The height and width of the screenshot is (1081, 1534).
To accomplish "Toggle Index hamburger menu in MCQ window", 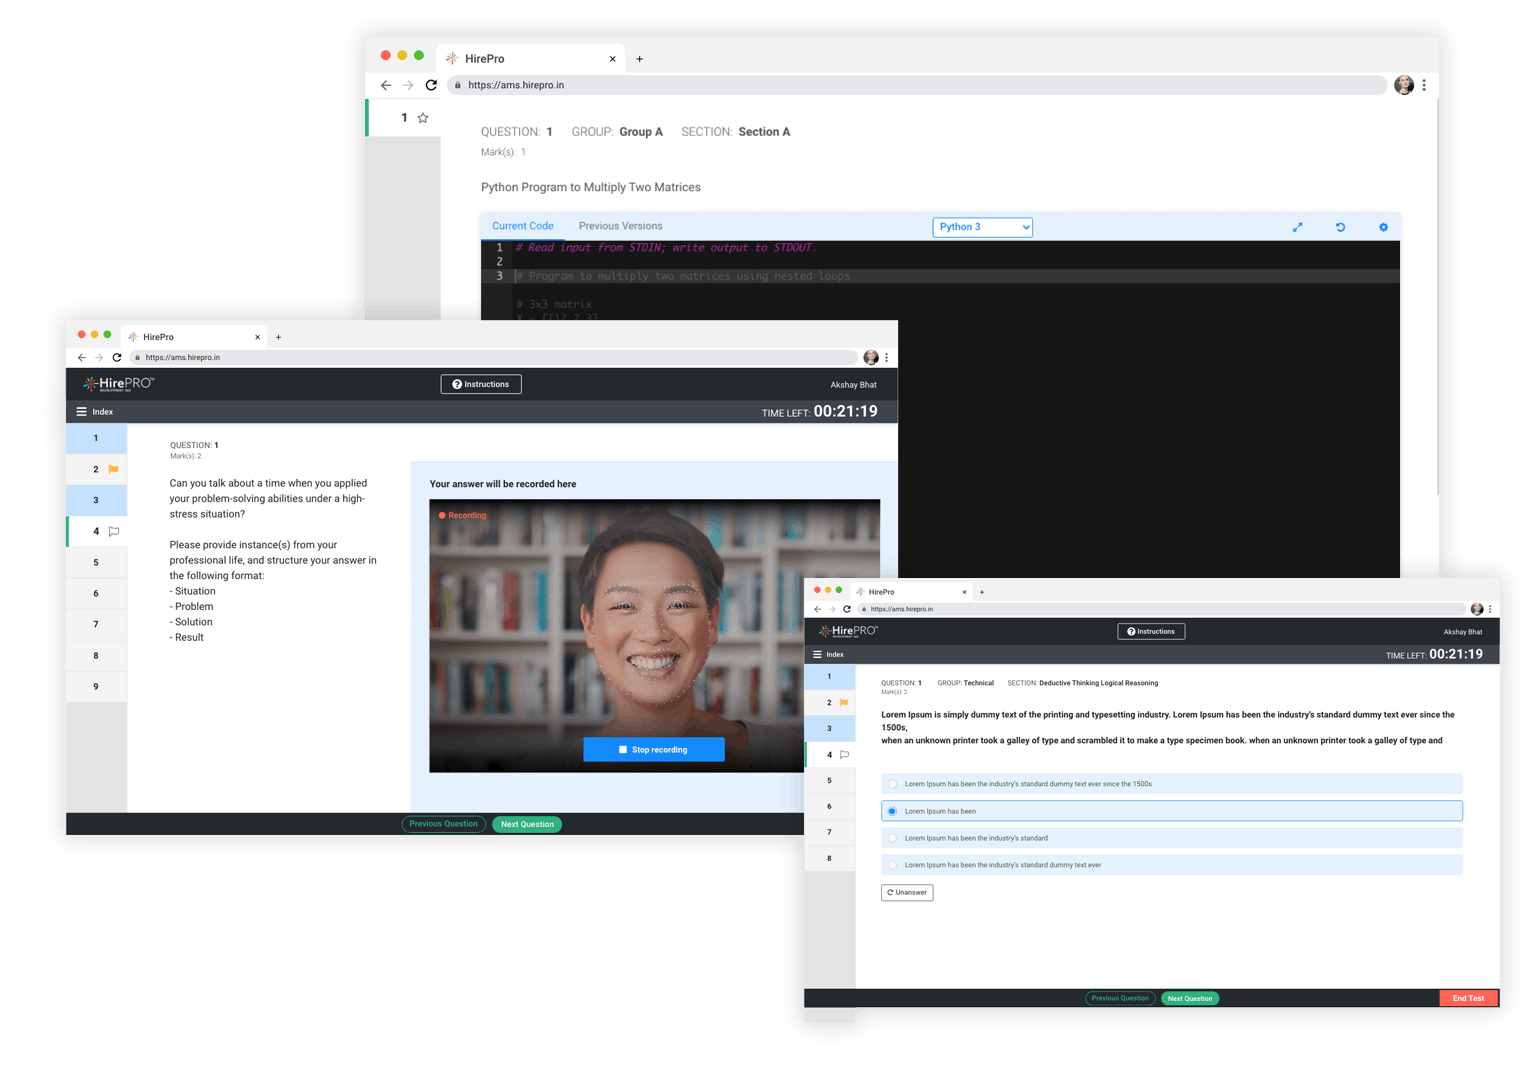I will pos(817,654).
